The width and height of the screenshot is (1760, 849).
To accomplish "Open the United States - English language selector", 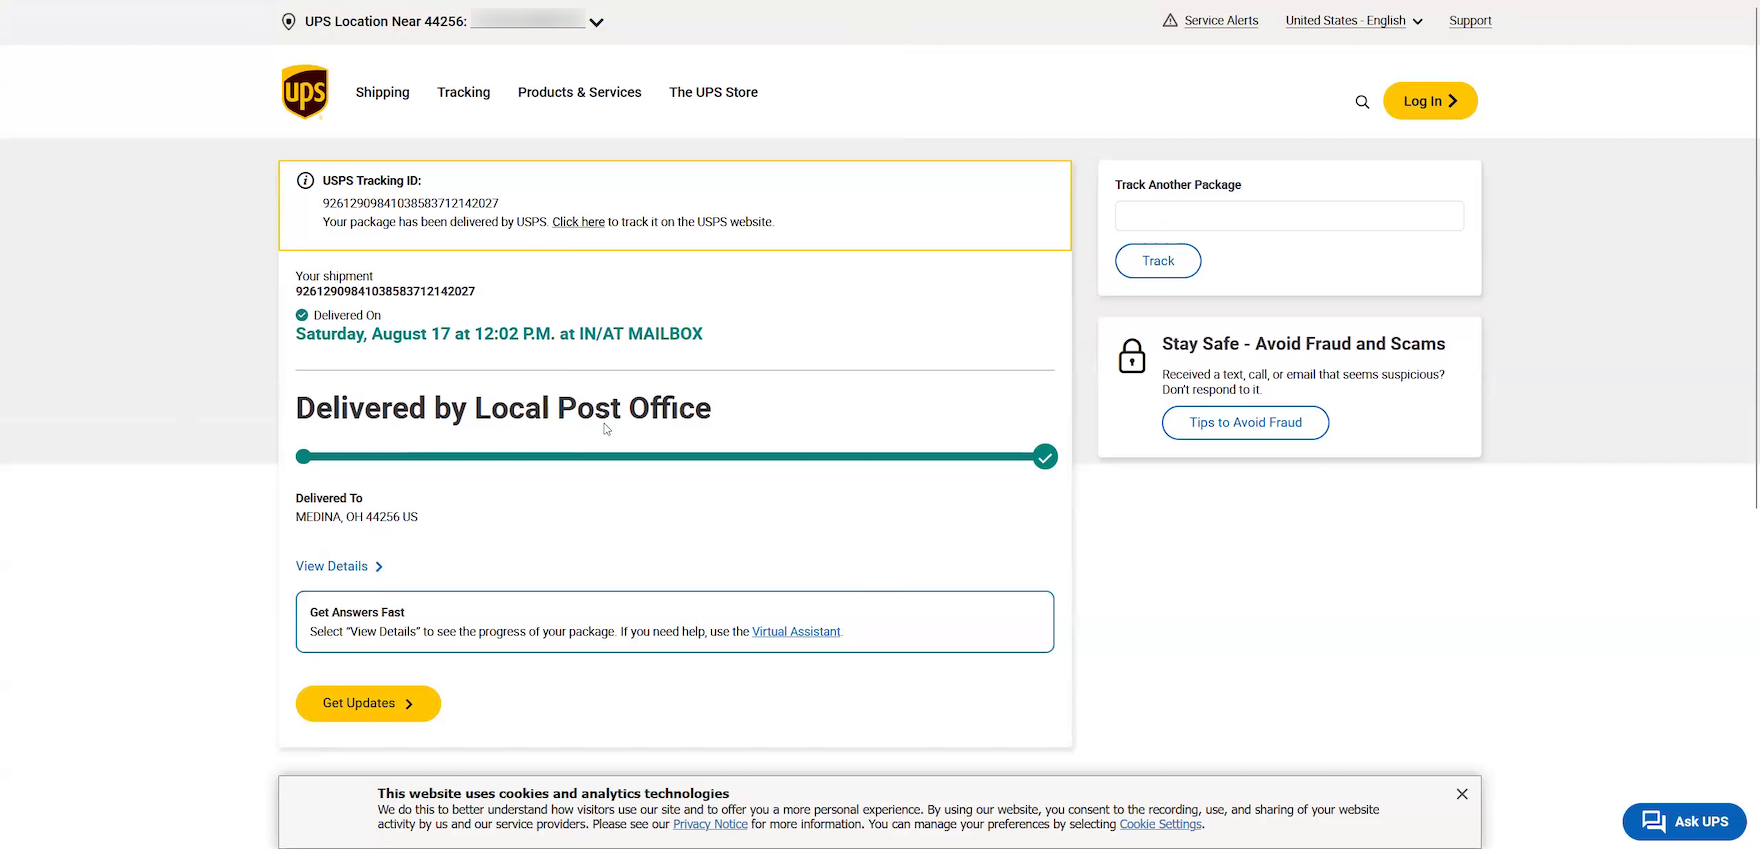I will click(x=1354, y=20).
